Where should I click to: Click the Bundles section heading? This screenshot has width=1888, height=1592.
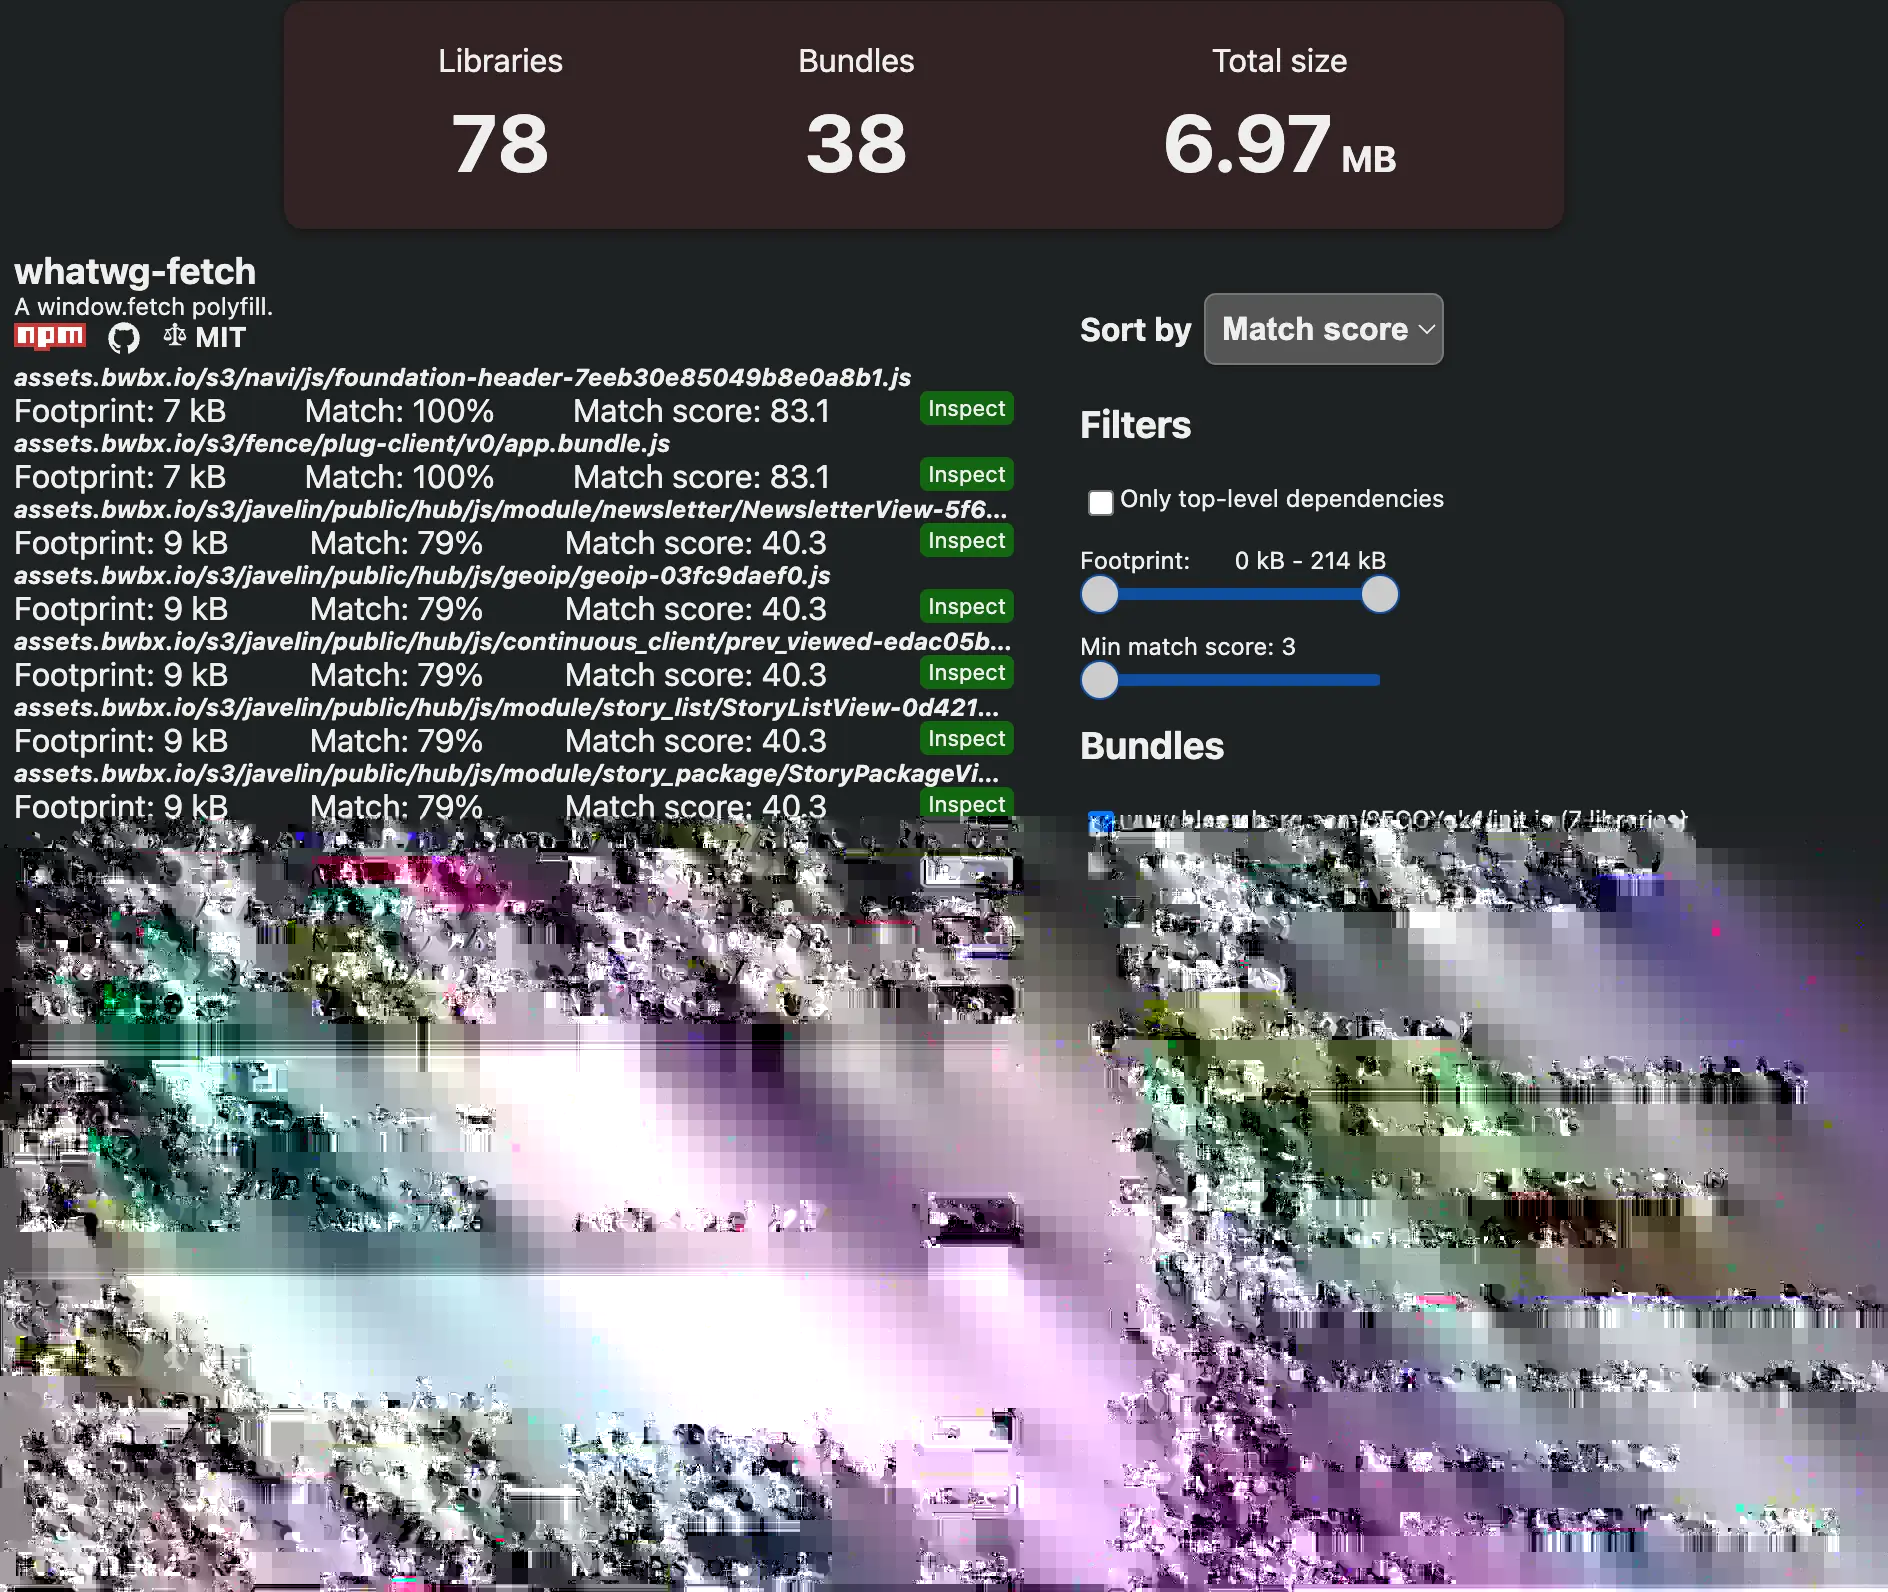[x=1152, y=746]
